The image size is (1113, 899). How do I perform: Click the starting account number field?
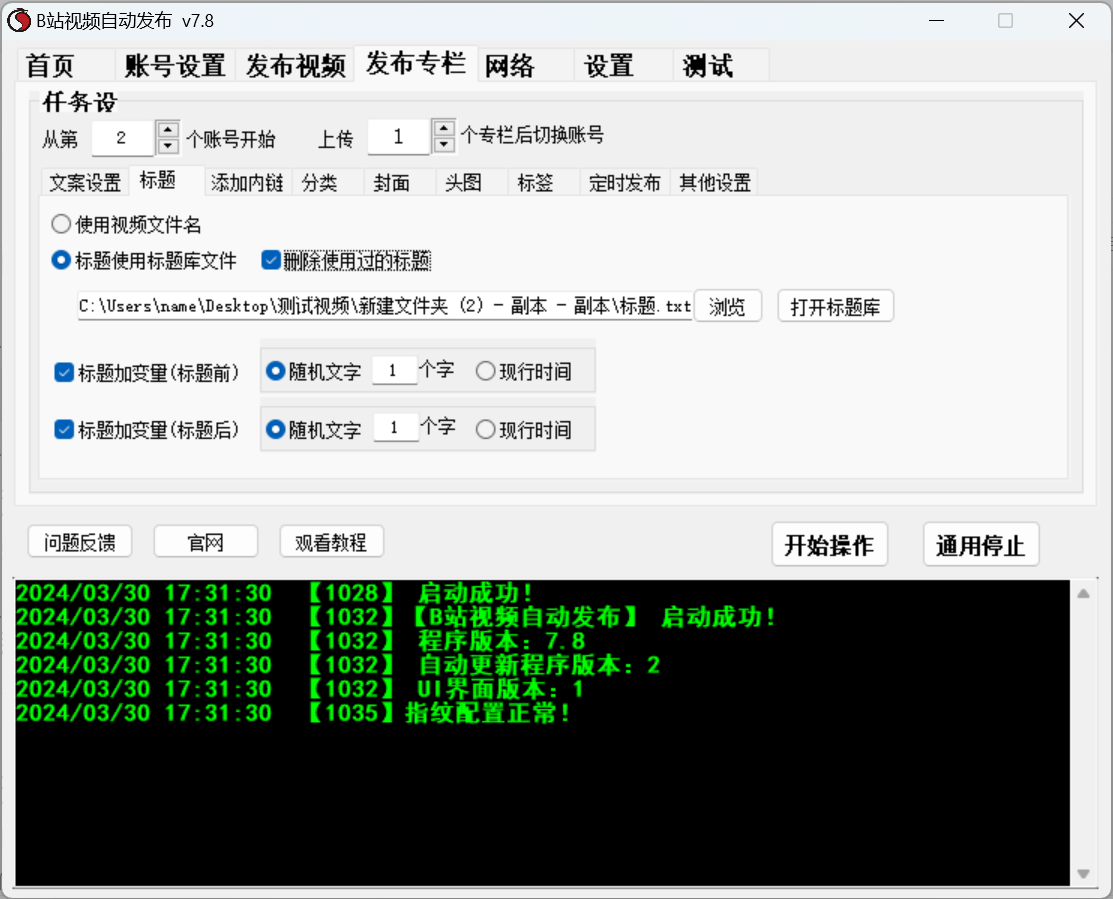[123, 138]
